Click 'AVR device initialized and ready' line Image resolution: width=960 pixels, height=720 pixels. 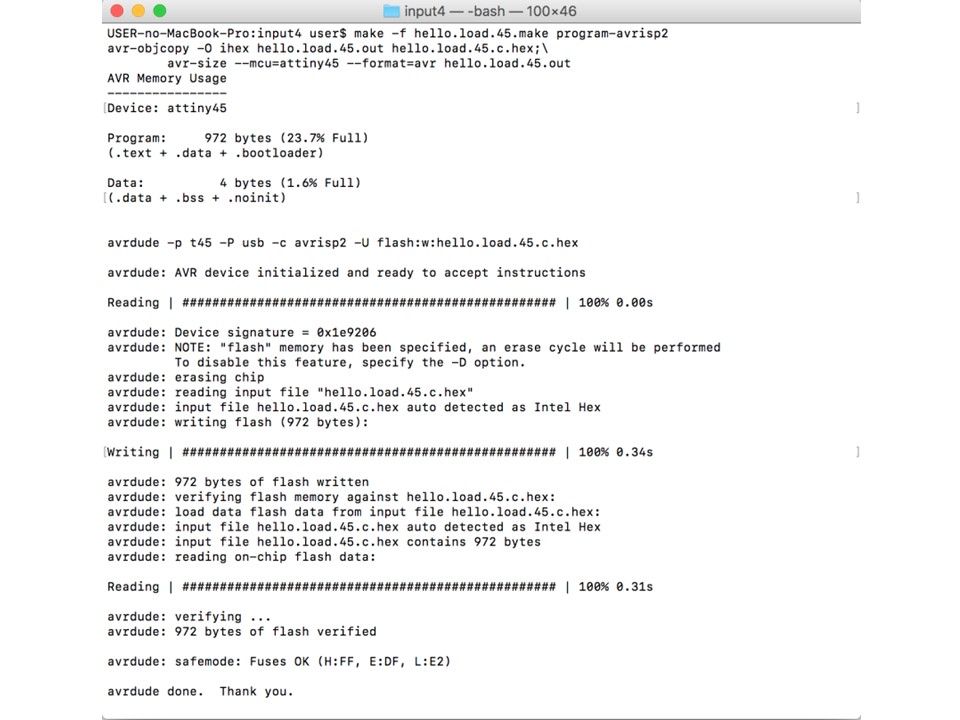[346, 272]
